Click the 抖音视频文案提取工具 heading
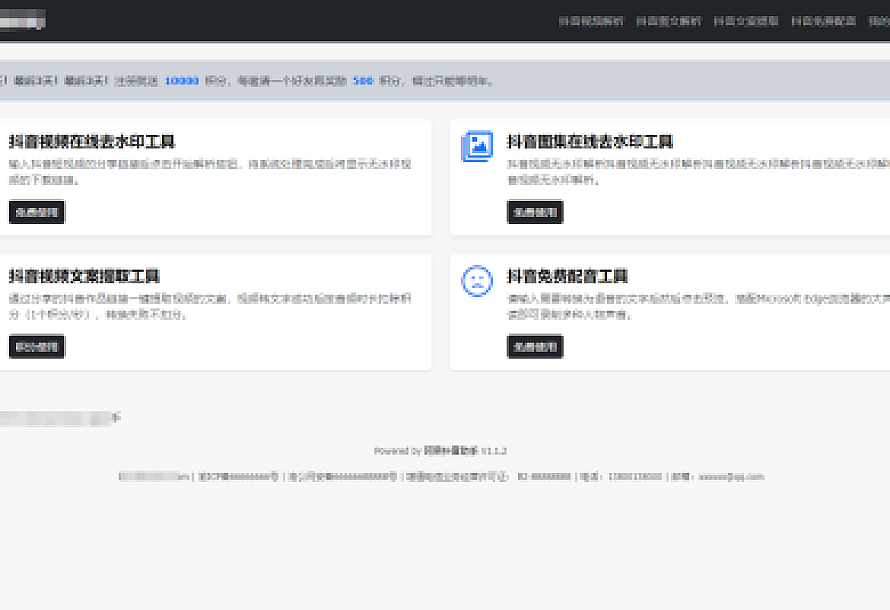Image resolution: width=890 pixels, height=610 pixels. click(85, 276)
